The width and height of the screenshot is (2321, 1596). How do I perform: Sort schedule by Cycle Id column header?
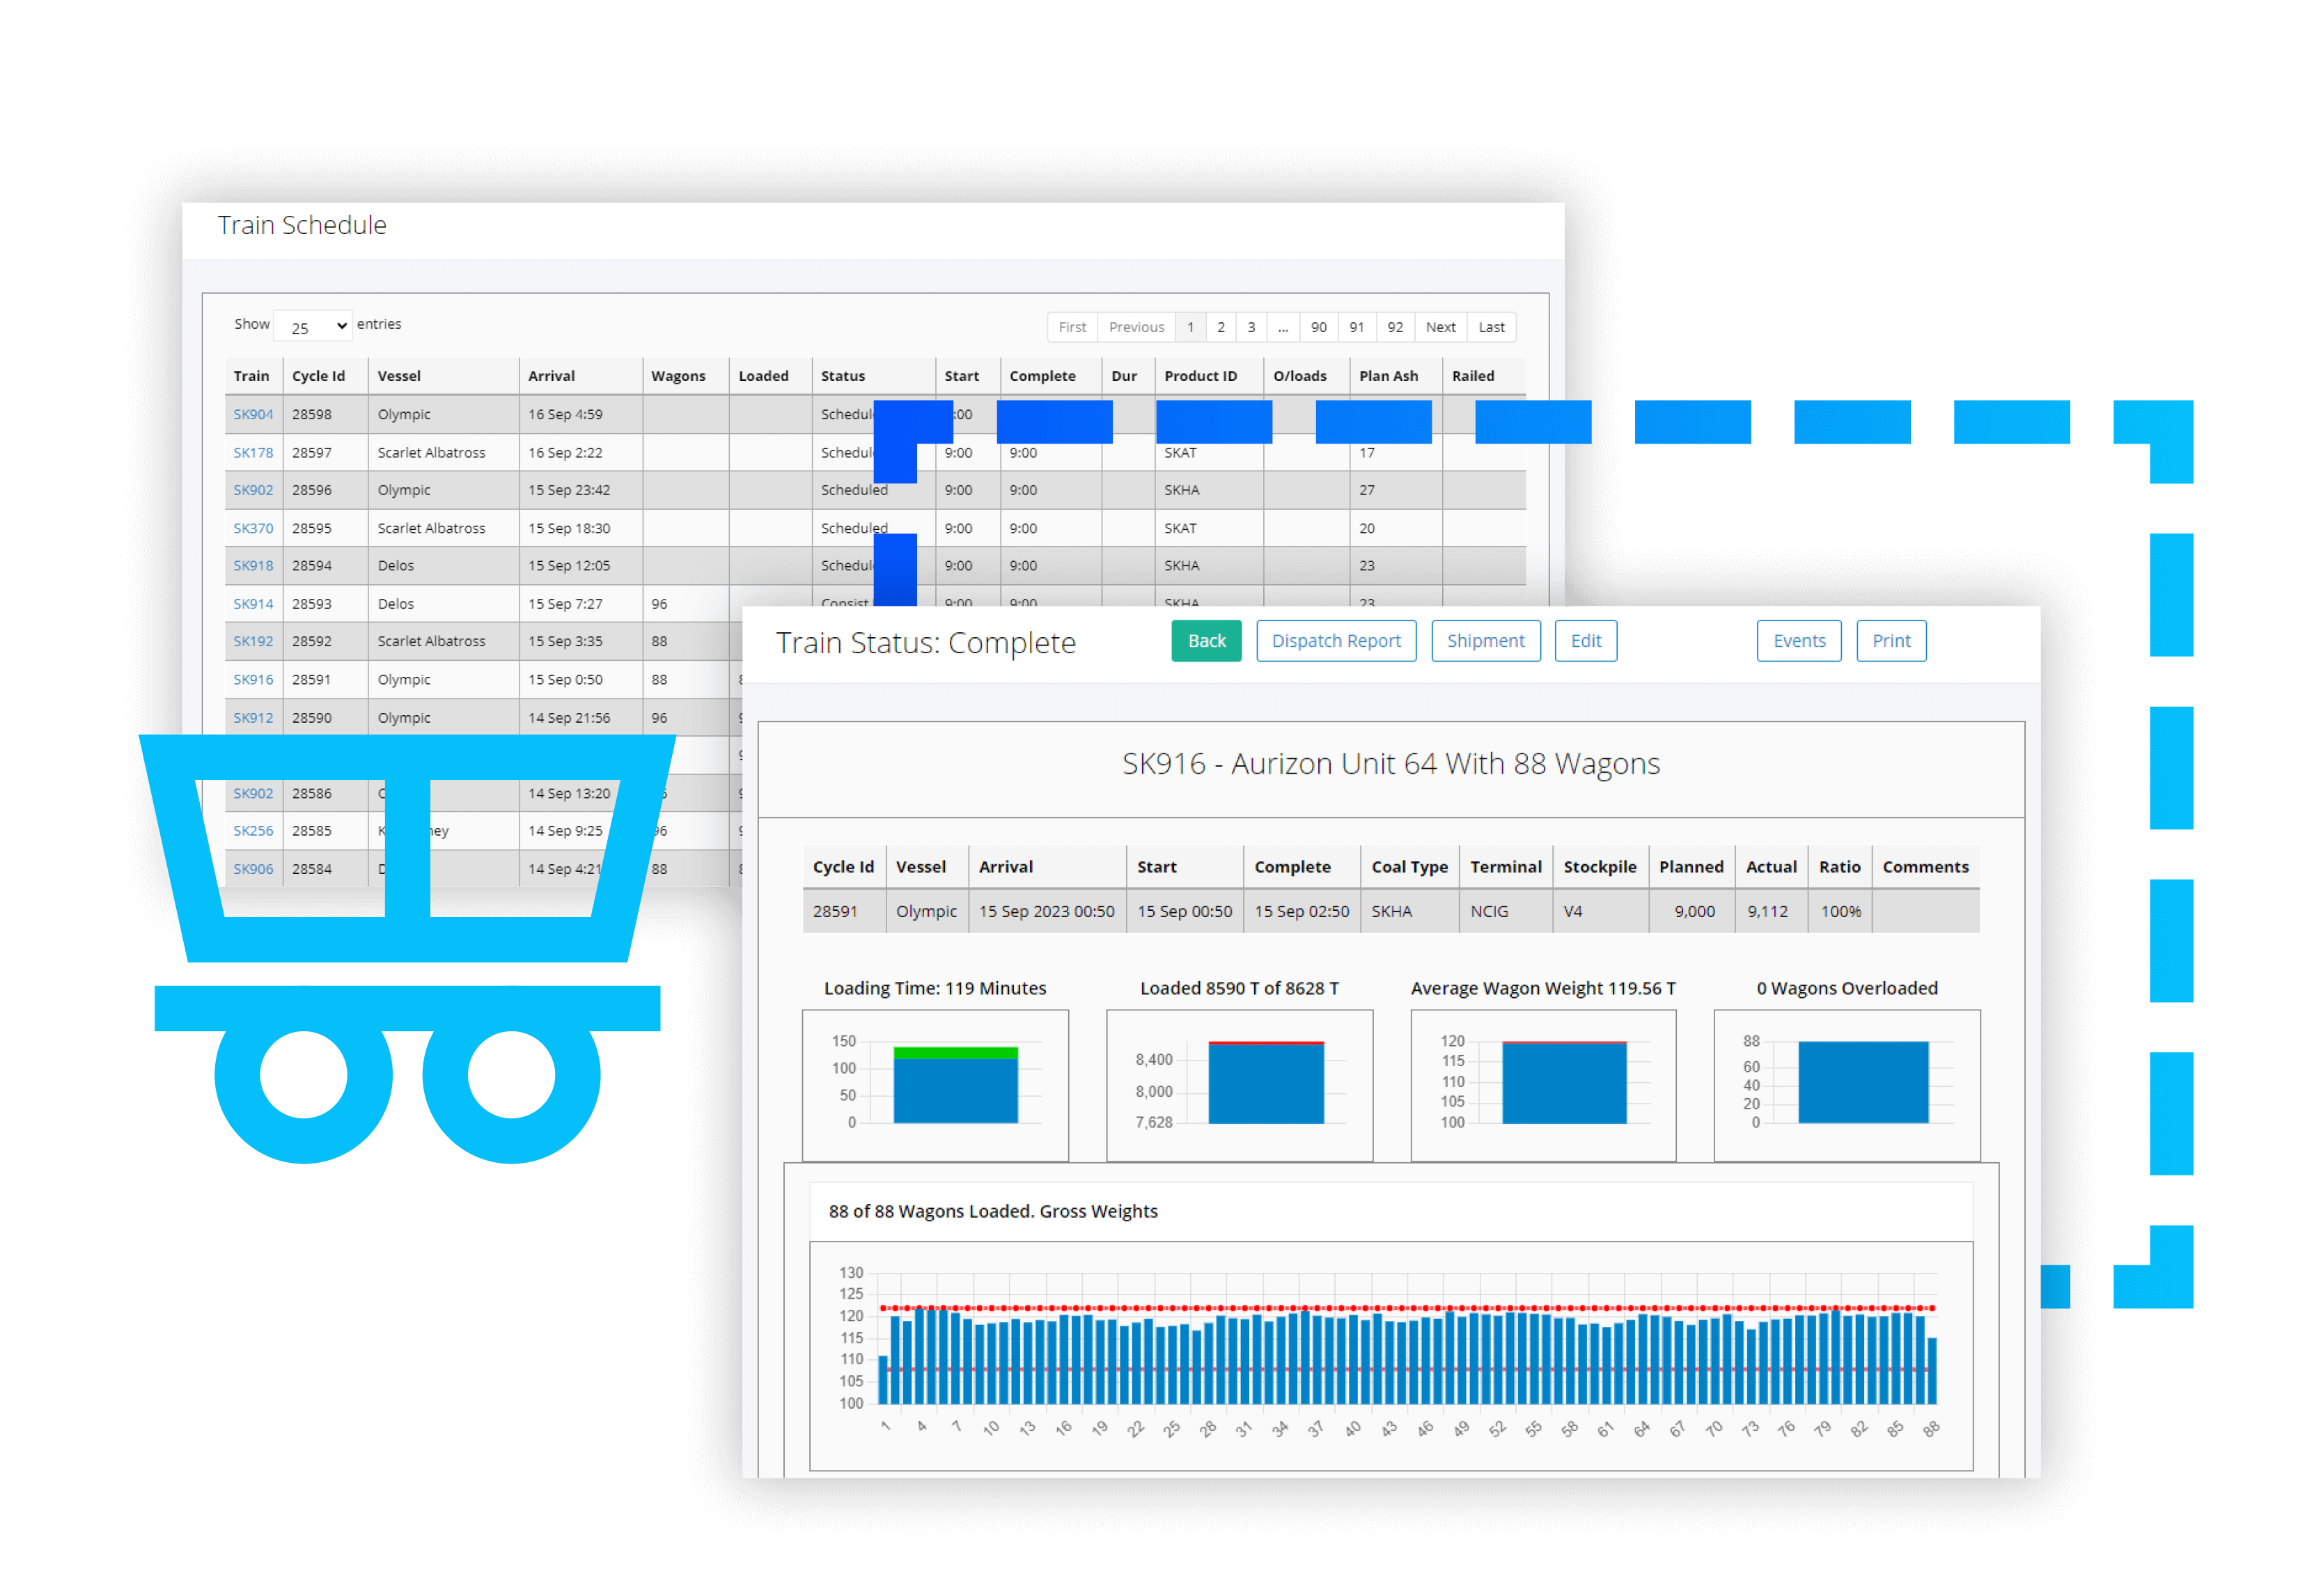pos(325,376)
